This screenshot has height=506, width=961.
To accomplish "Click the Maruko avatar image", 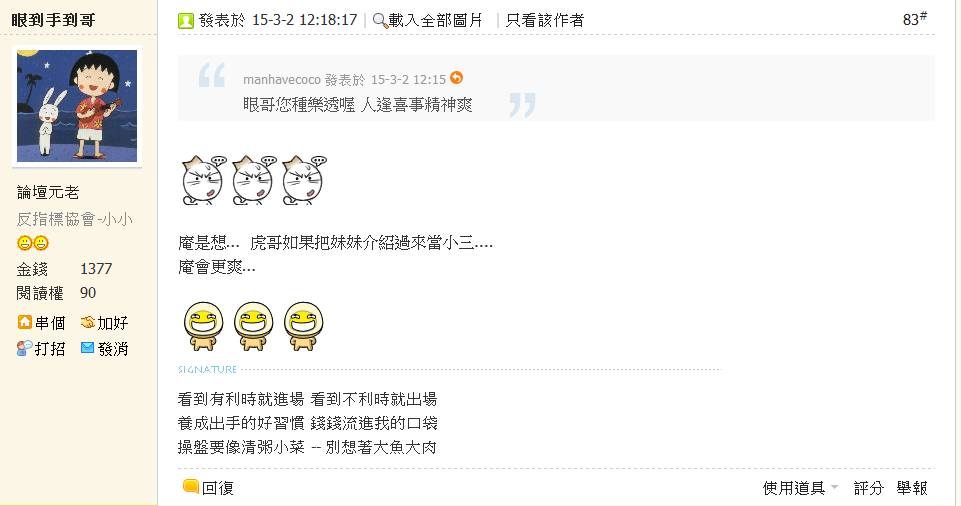I will coord(77,106).
